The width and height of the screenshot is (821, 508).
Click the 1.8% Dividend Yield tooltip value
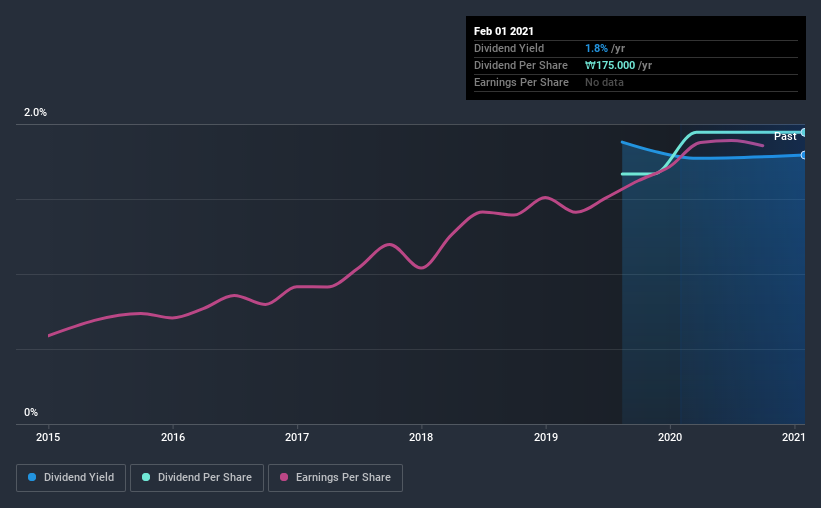[x=596, y=48]
